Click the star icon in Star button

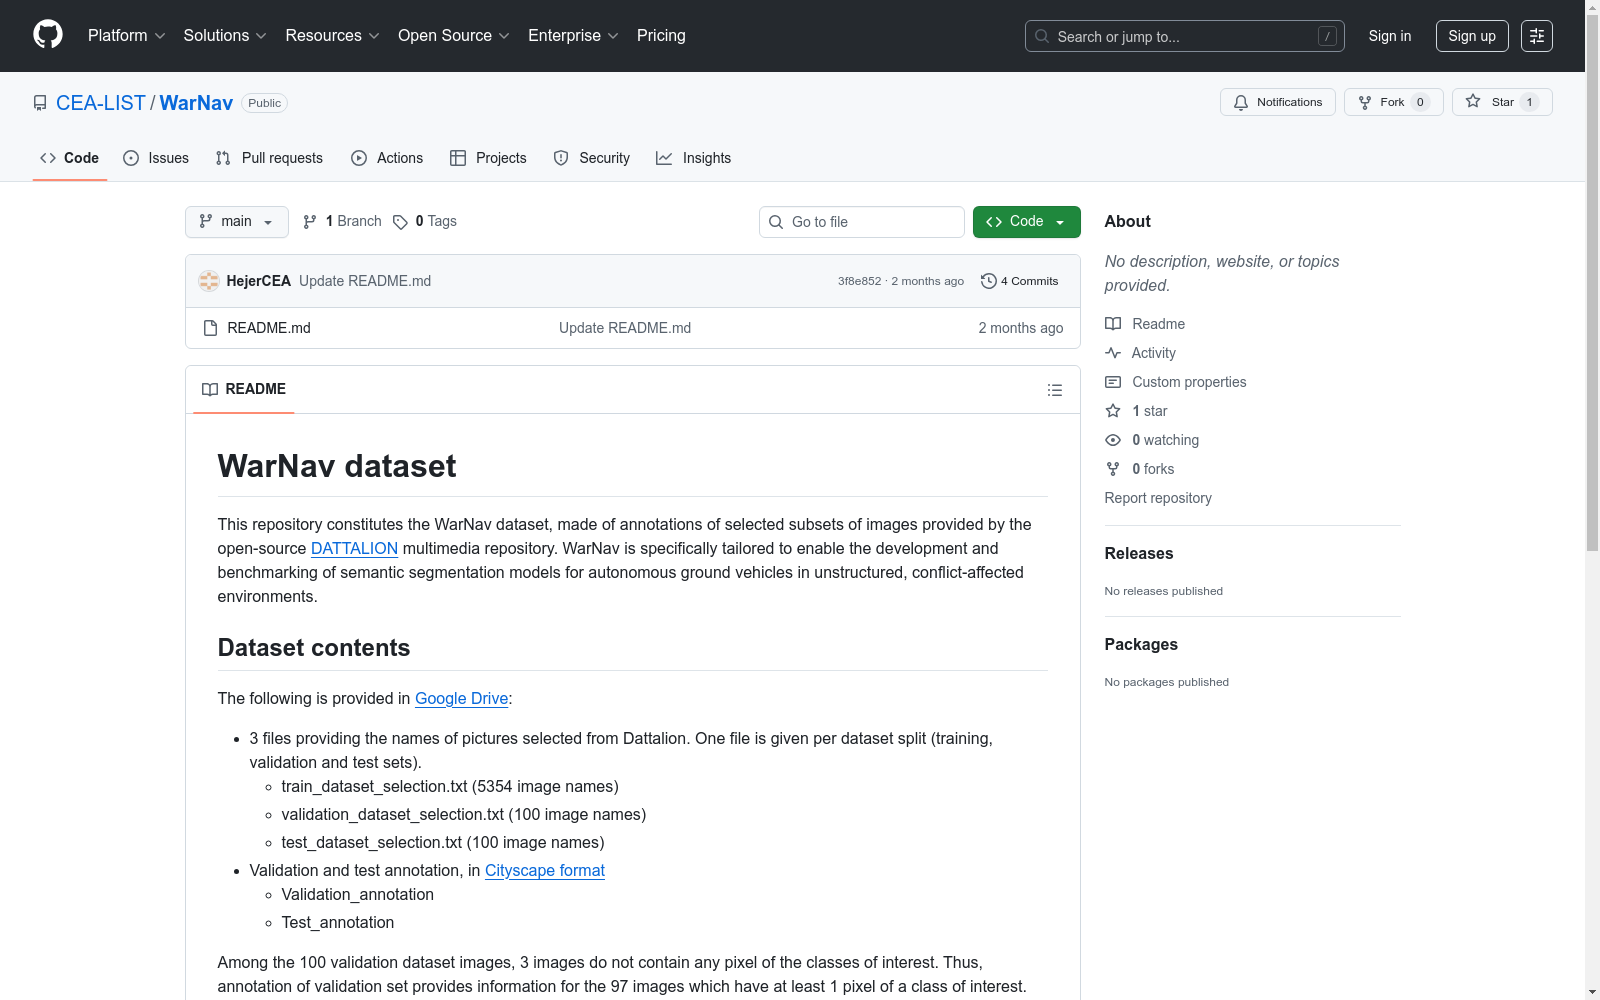point(1473,101)
